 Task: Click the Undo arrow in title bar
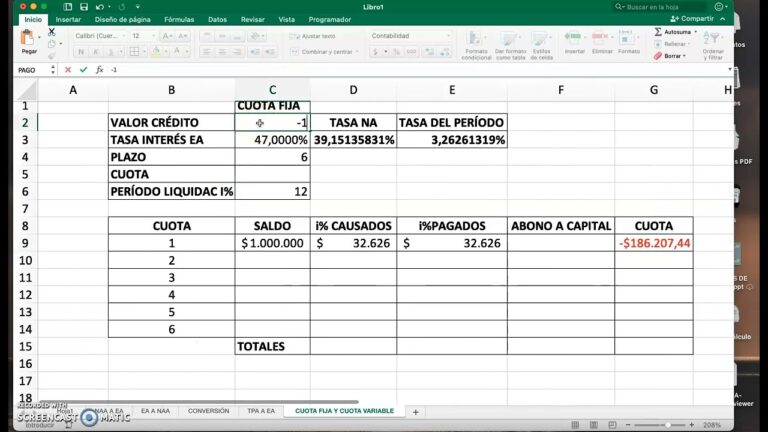100,7
